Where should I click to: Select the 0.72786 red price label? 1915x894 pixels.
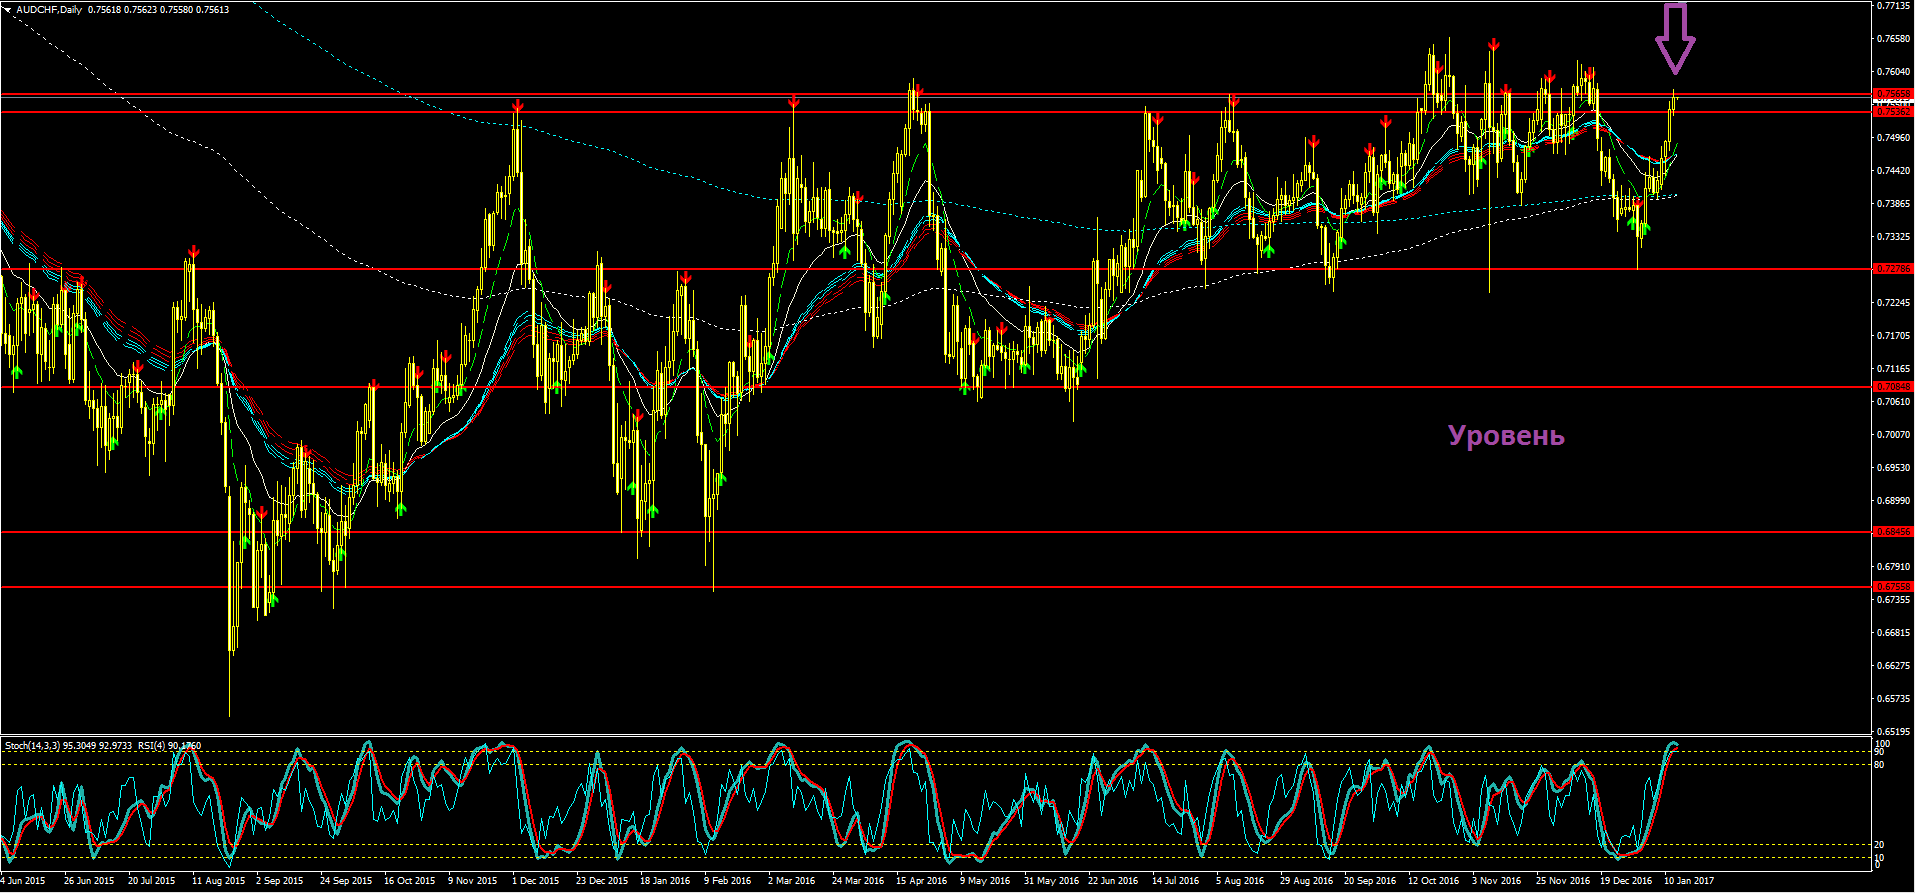click(1893, 269)
